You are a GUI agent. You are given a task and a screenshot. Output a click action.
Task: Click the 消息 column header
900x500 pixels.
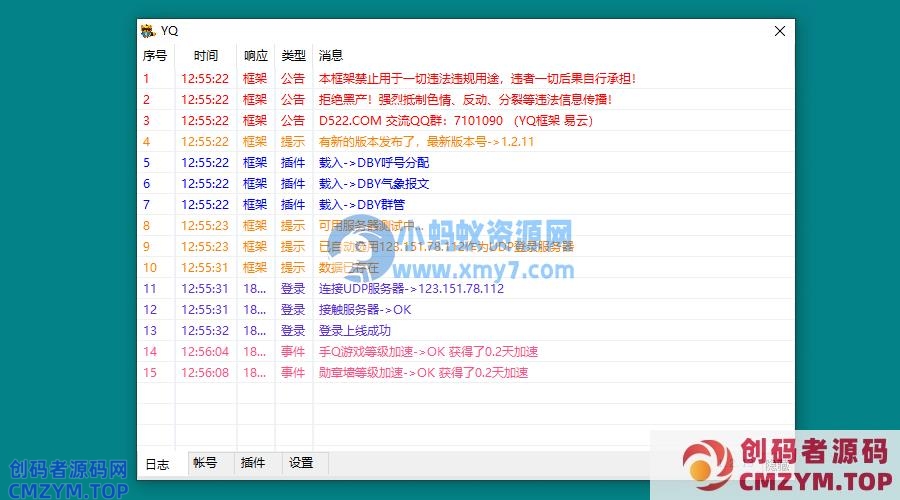point(331,56)
